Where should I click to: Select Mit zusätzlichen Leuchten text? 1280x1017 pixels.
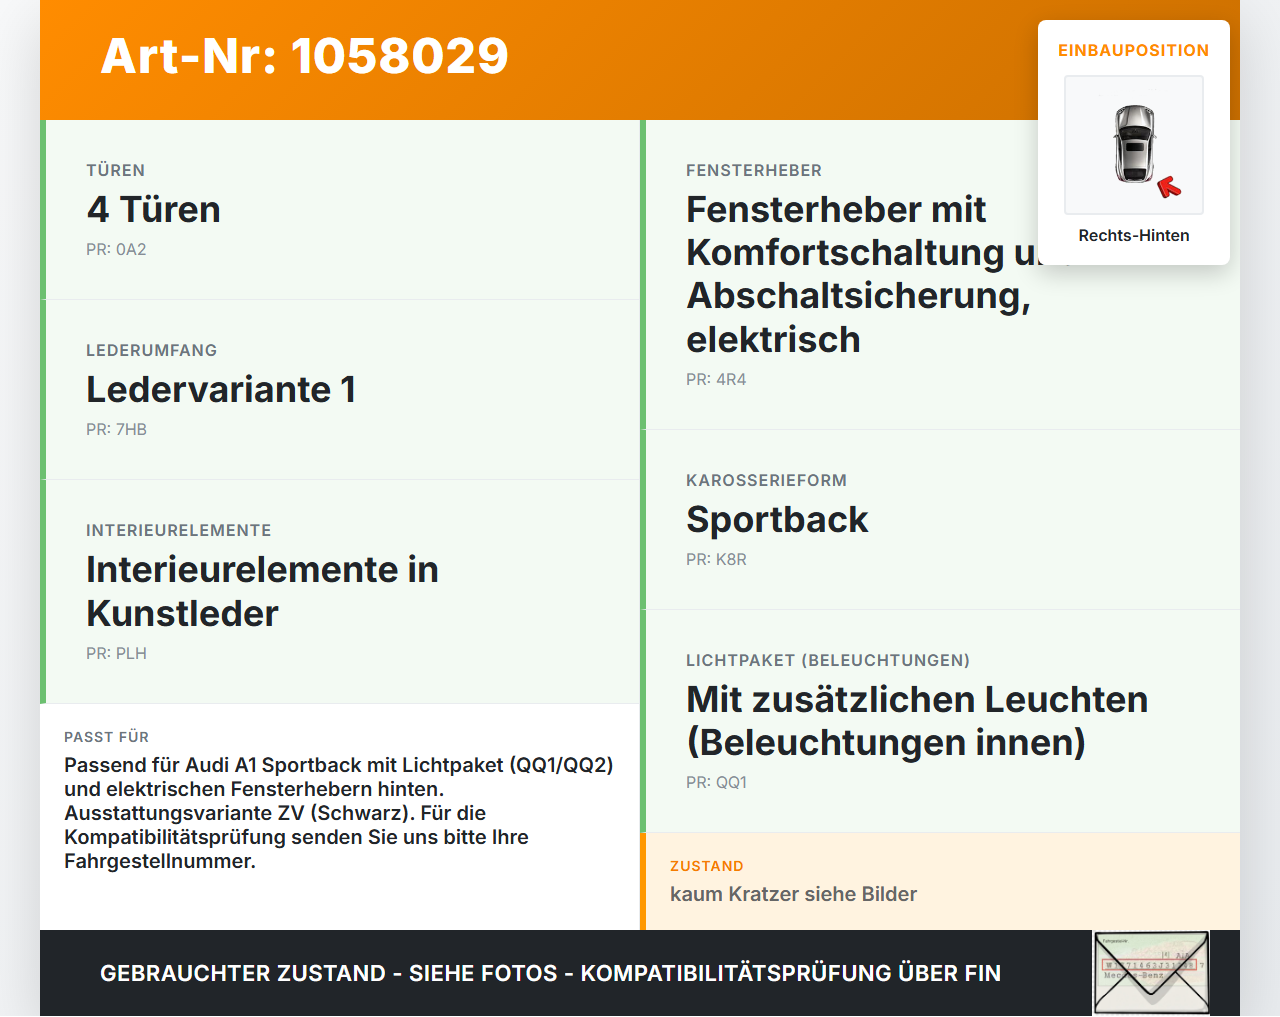coord(917,721)
